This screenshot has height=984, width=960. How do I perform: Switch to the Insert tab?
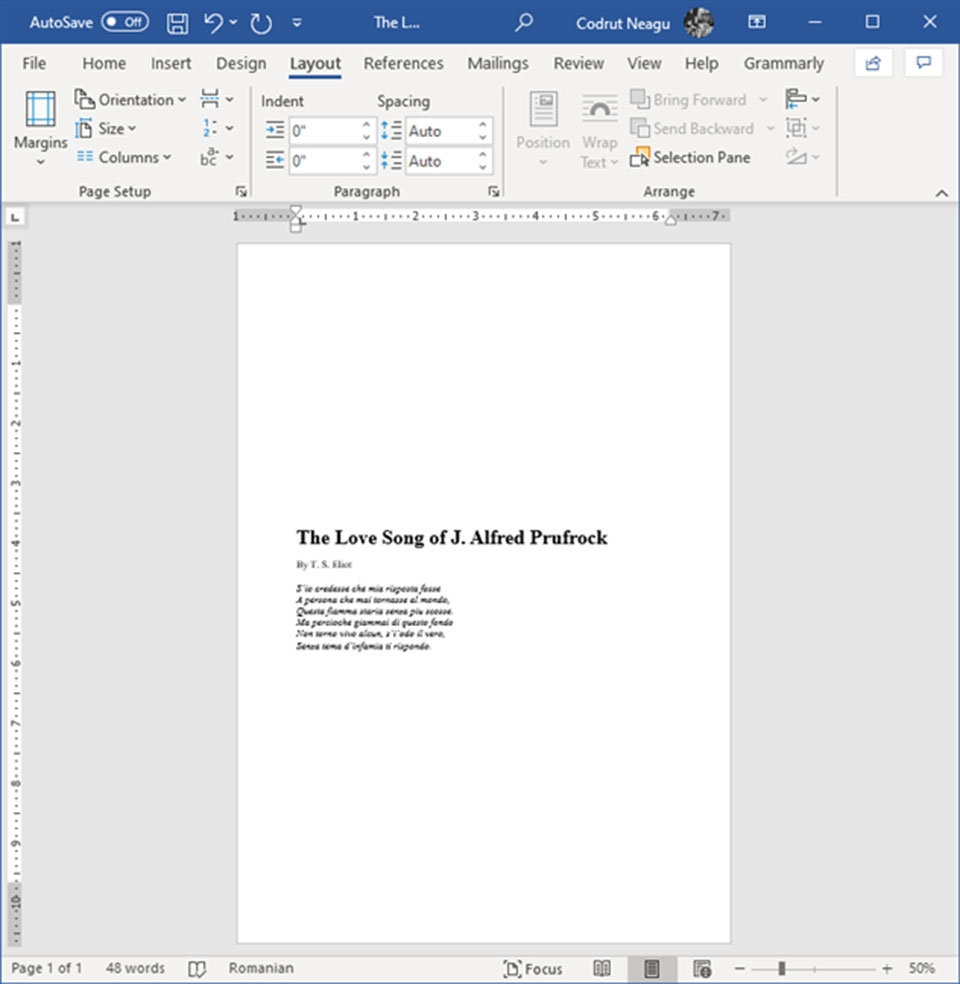[x=171, y=63]
